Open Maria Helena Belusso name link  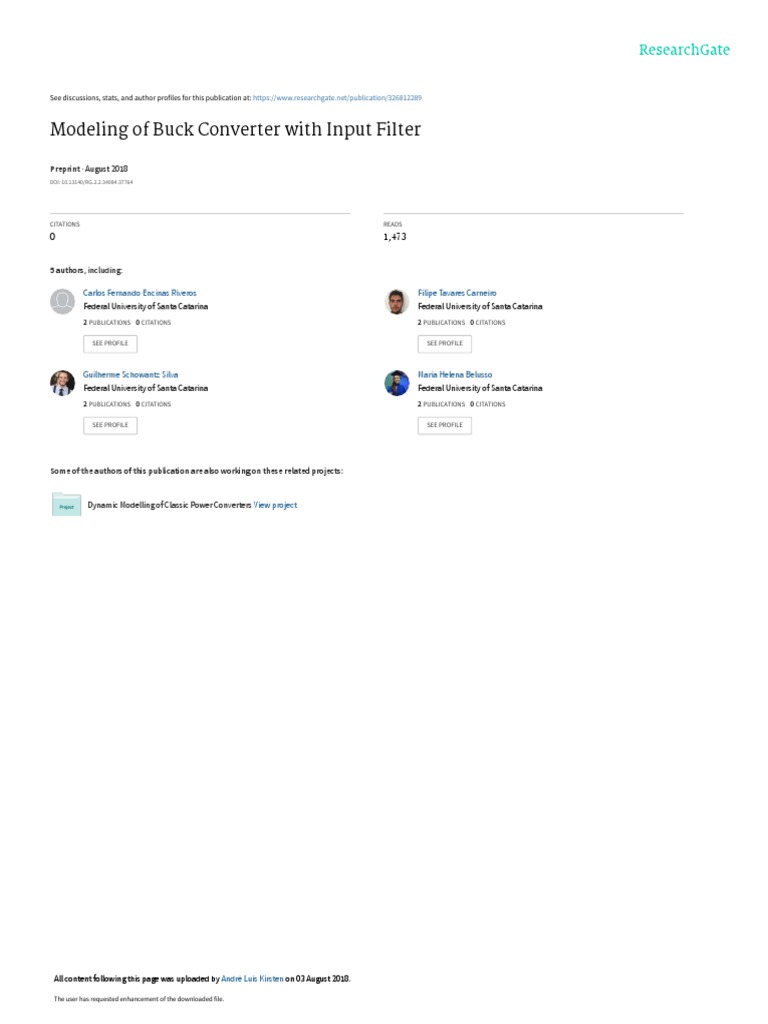point(455,375)
